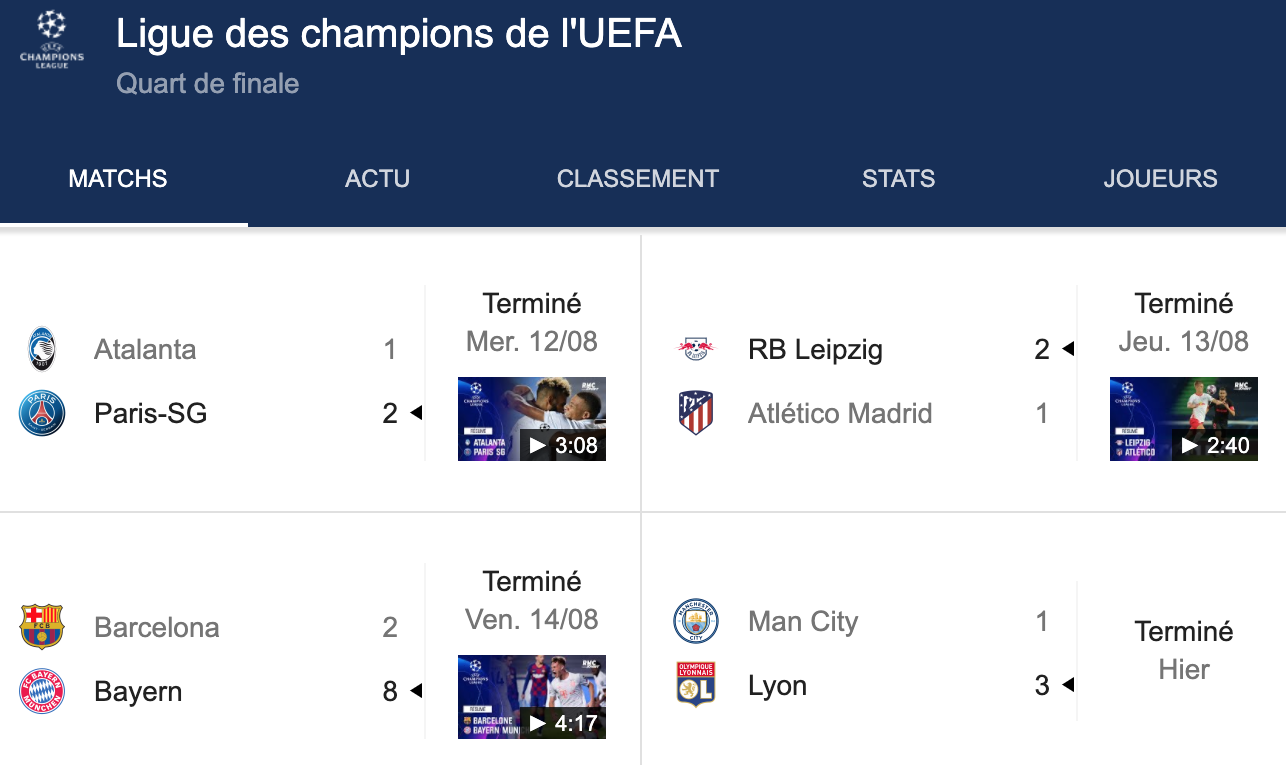Image resolution: width=1286 pixels, height=765 pixels.
Task: Select the STATS tab
Action: pyautogui.click(x=899, y=179)
